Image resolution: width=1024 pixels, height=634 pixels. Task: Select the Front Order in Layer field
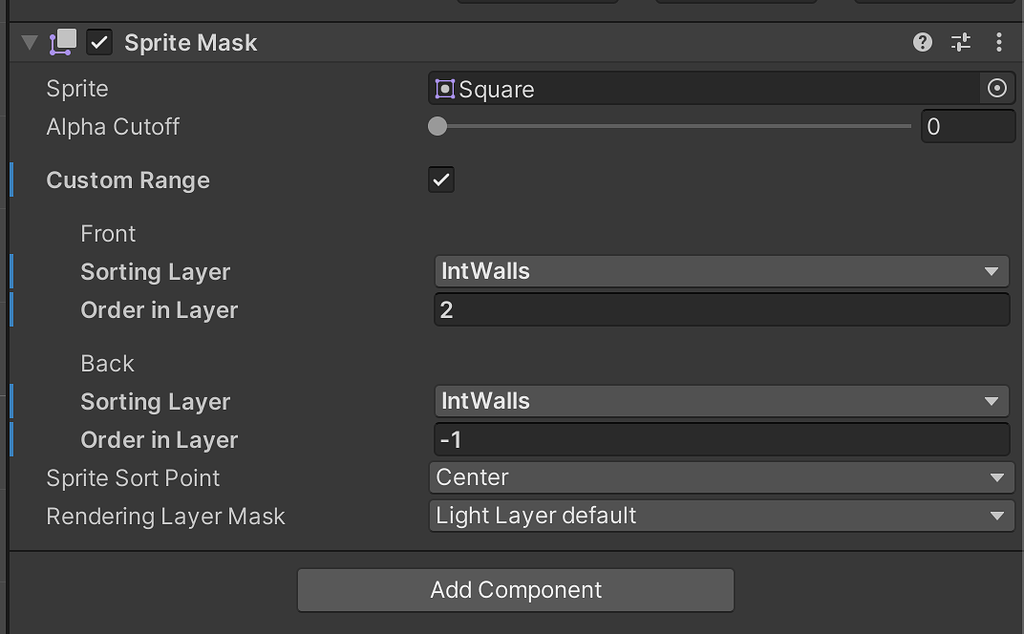[x=720, y=310]
